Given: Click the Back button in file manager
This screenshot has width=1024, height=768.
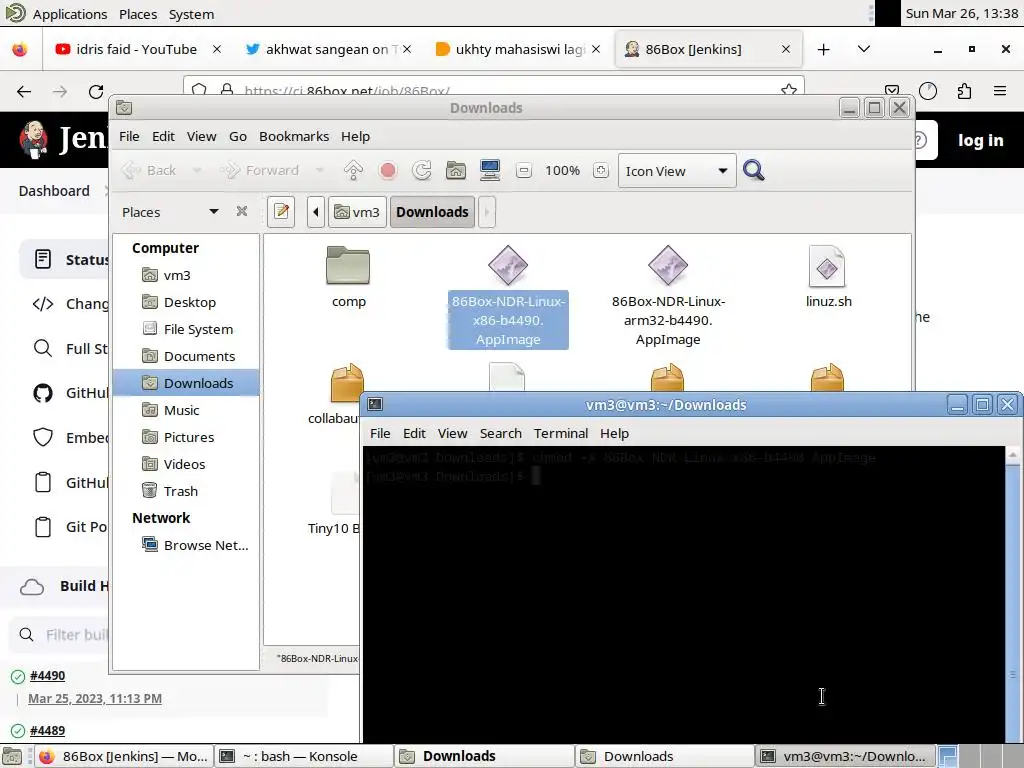Looking at the screenshot, I should tap(150, 170).
